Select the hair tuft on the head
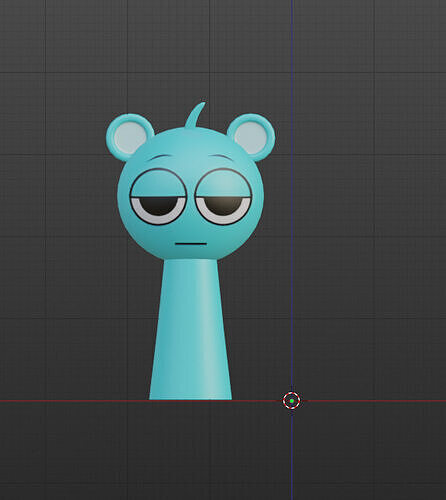Screen dimensions: 446x500 click(x=195, y=115)
